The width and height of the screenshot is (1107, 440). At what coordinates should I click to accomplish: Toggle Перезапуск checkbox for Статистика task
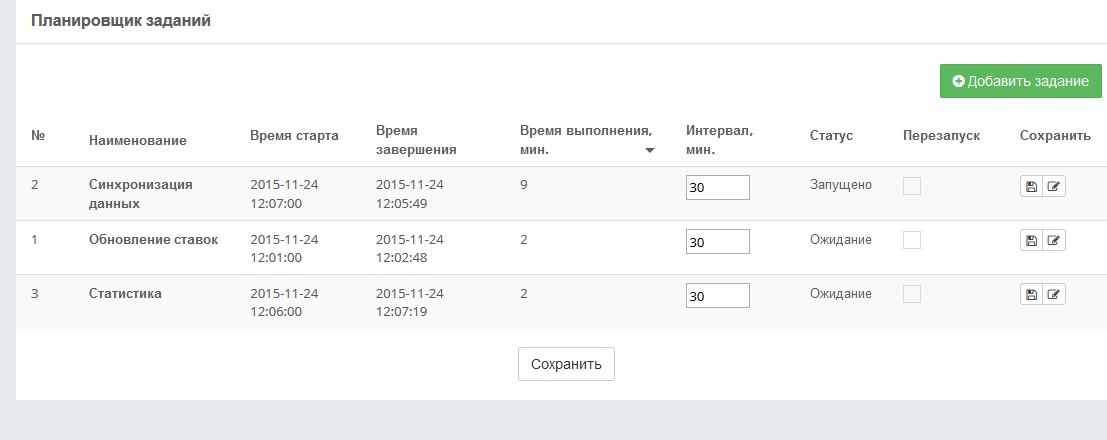point(912,294)
